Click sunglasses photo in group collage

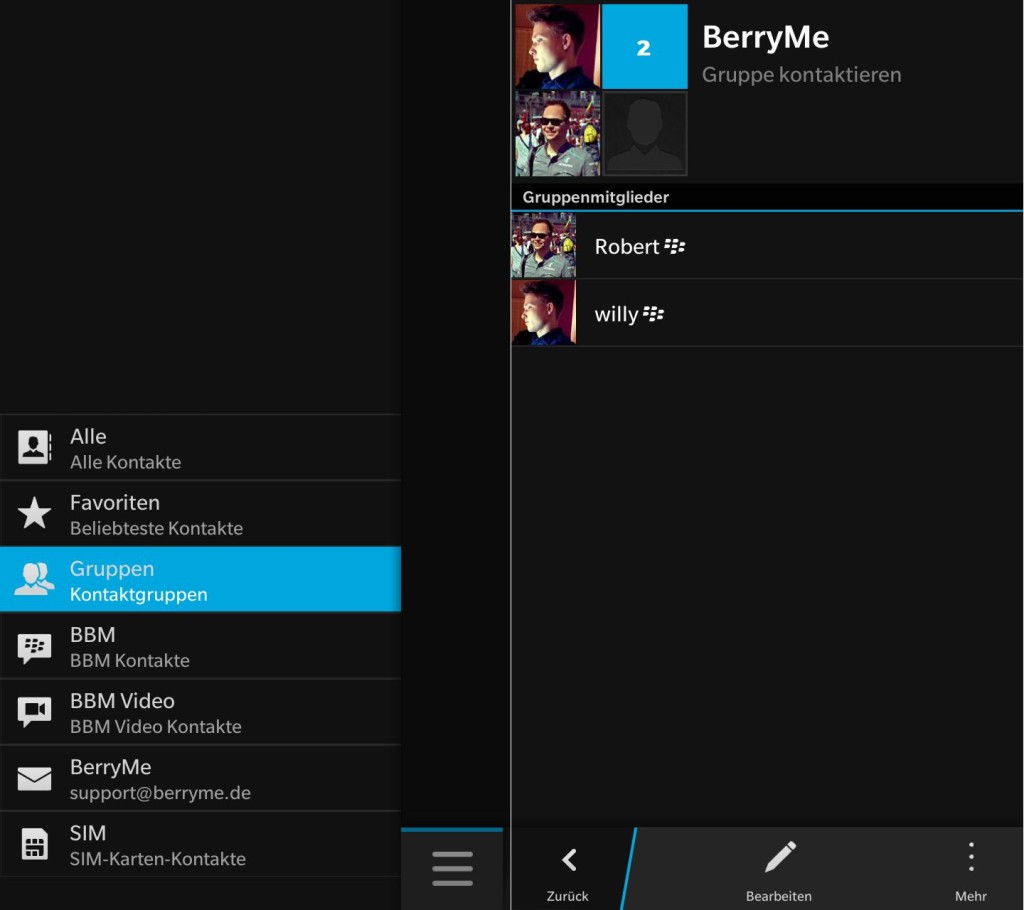click(x=557, y=133)
